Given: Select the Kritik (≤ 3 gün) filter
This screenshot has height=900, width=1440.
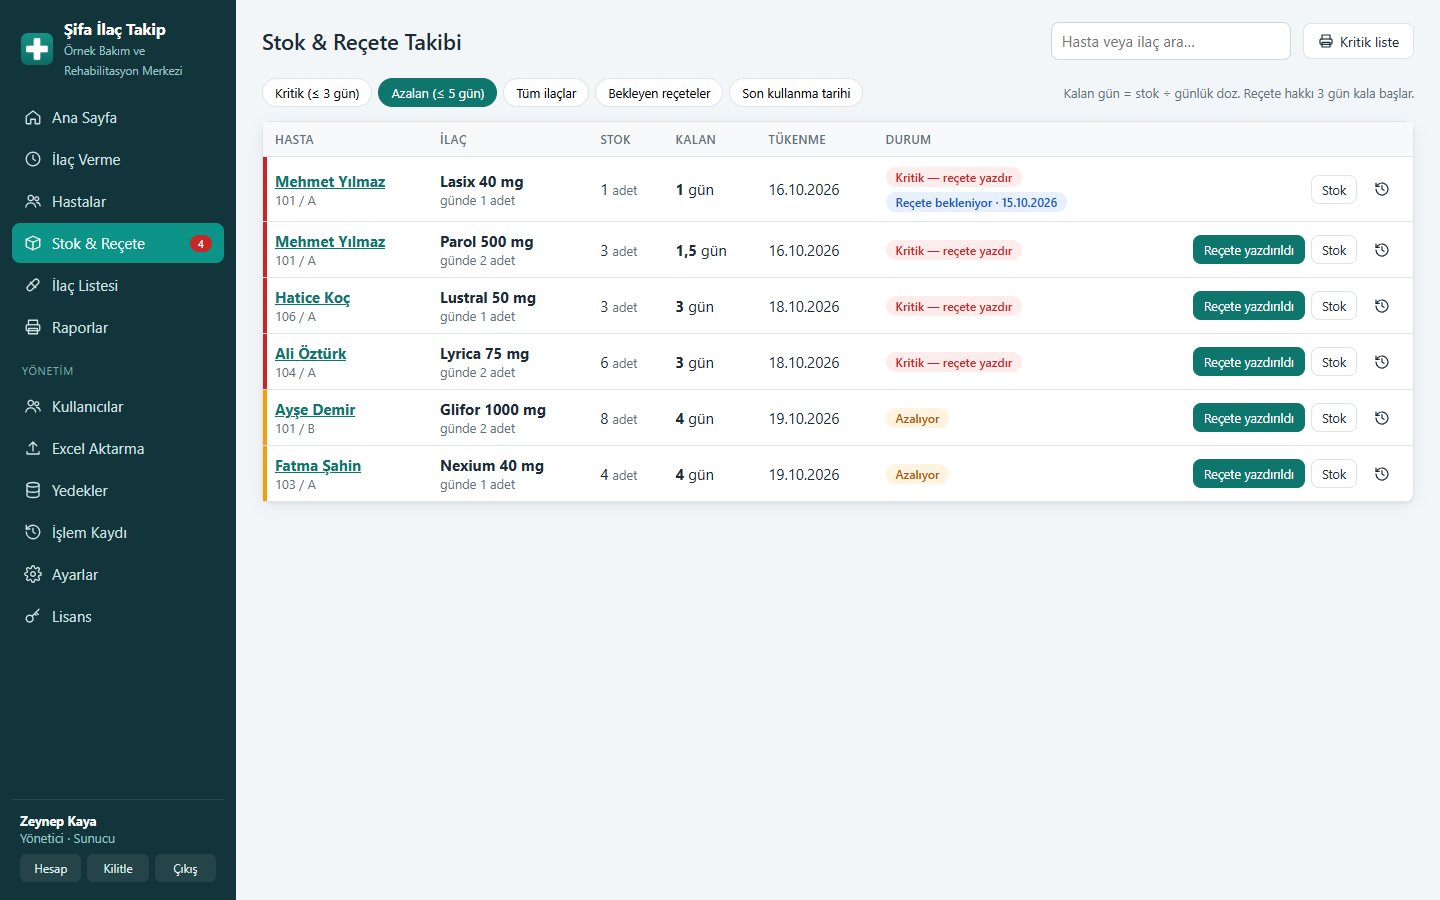Looking at the screenshot, I should [x=317, y=93].
